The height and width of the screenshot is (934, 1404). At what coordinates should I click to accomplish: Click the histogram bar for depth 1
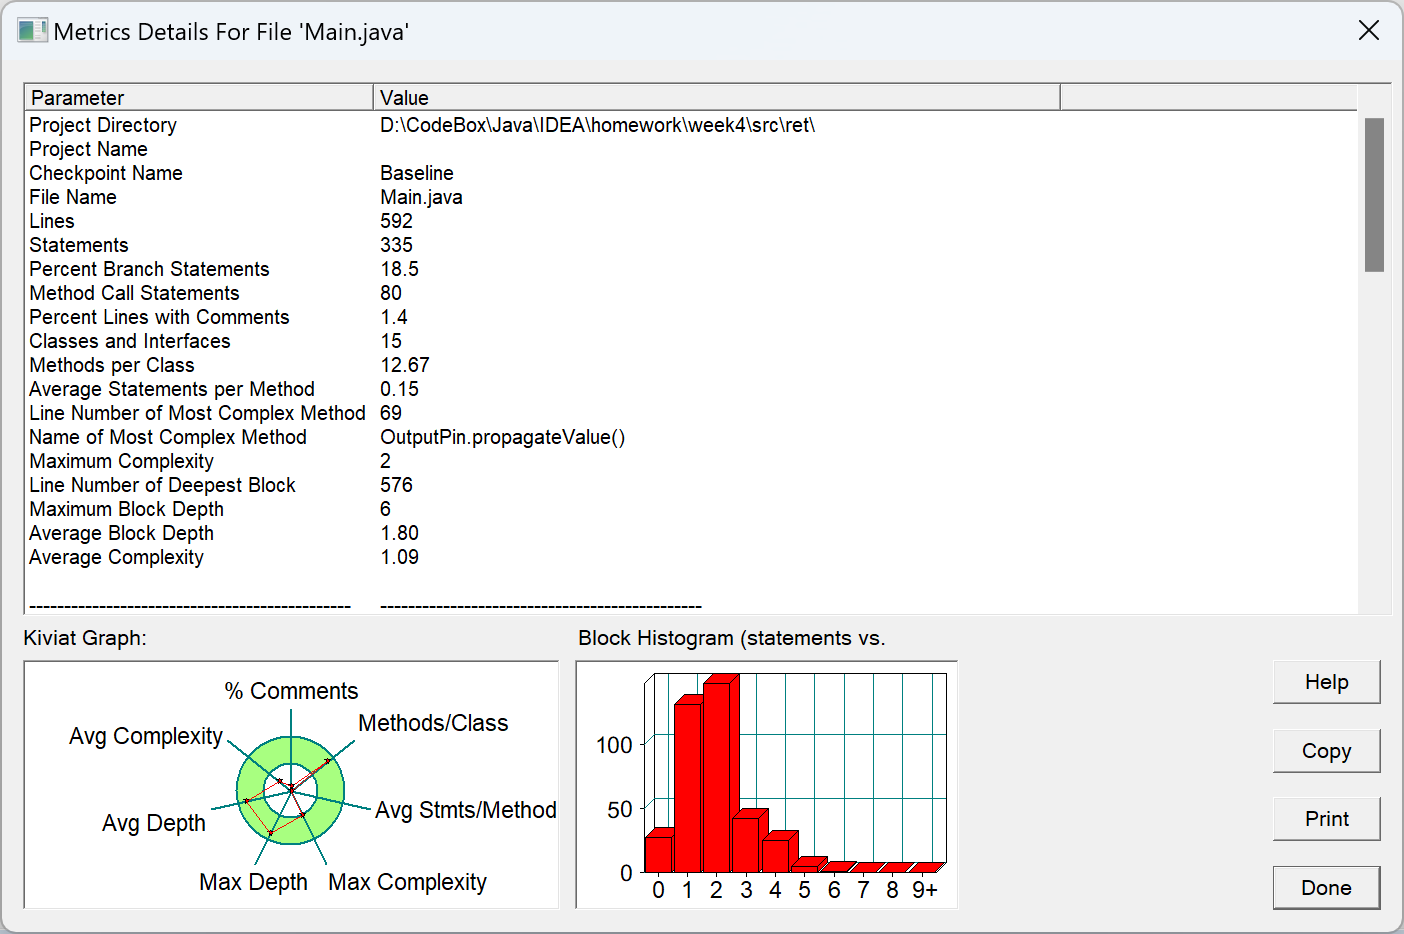[x=687, y=788]
